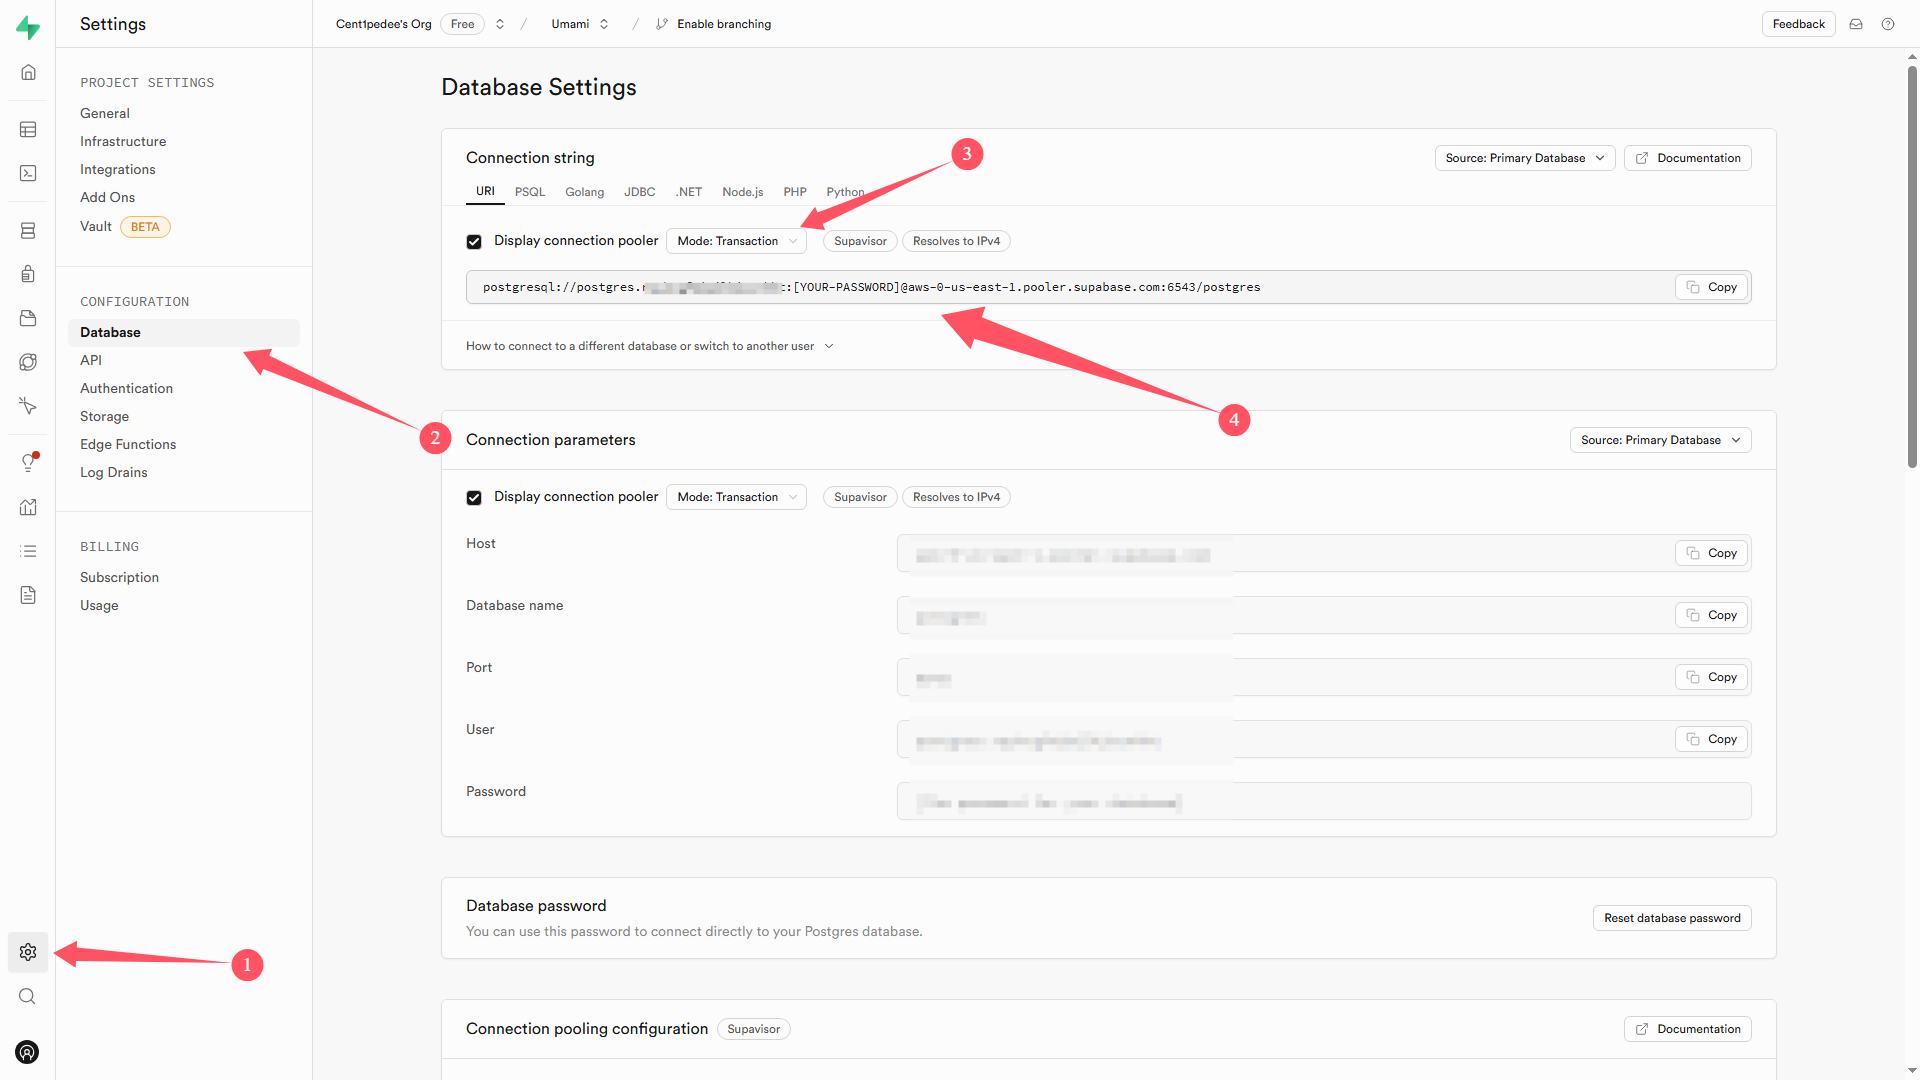Open the SQL Editor terminal icon
Image resolution: width=1920 pixels, height=1080 pixels.
click(x=28, y=174)
